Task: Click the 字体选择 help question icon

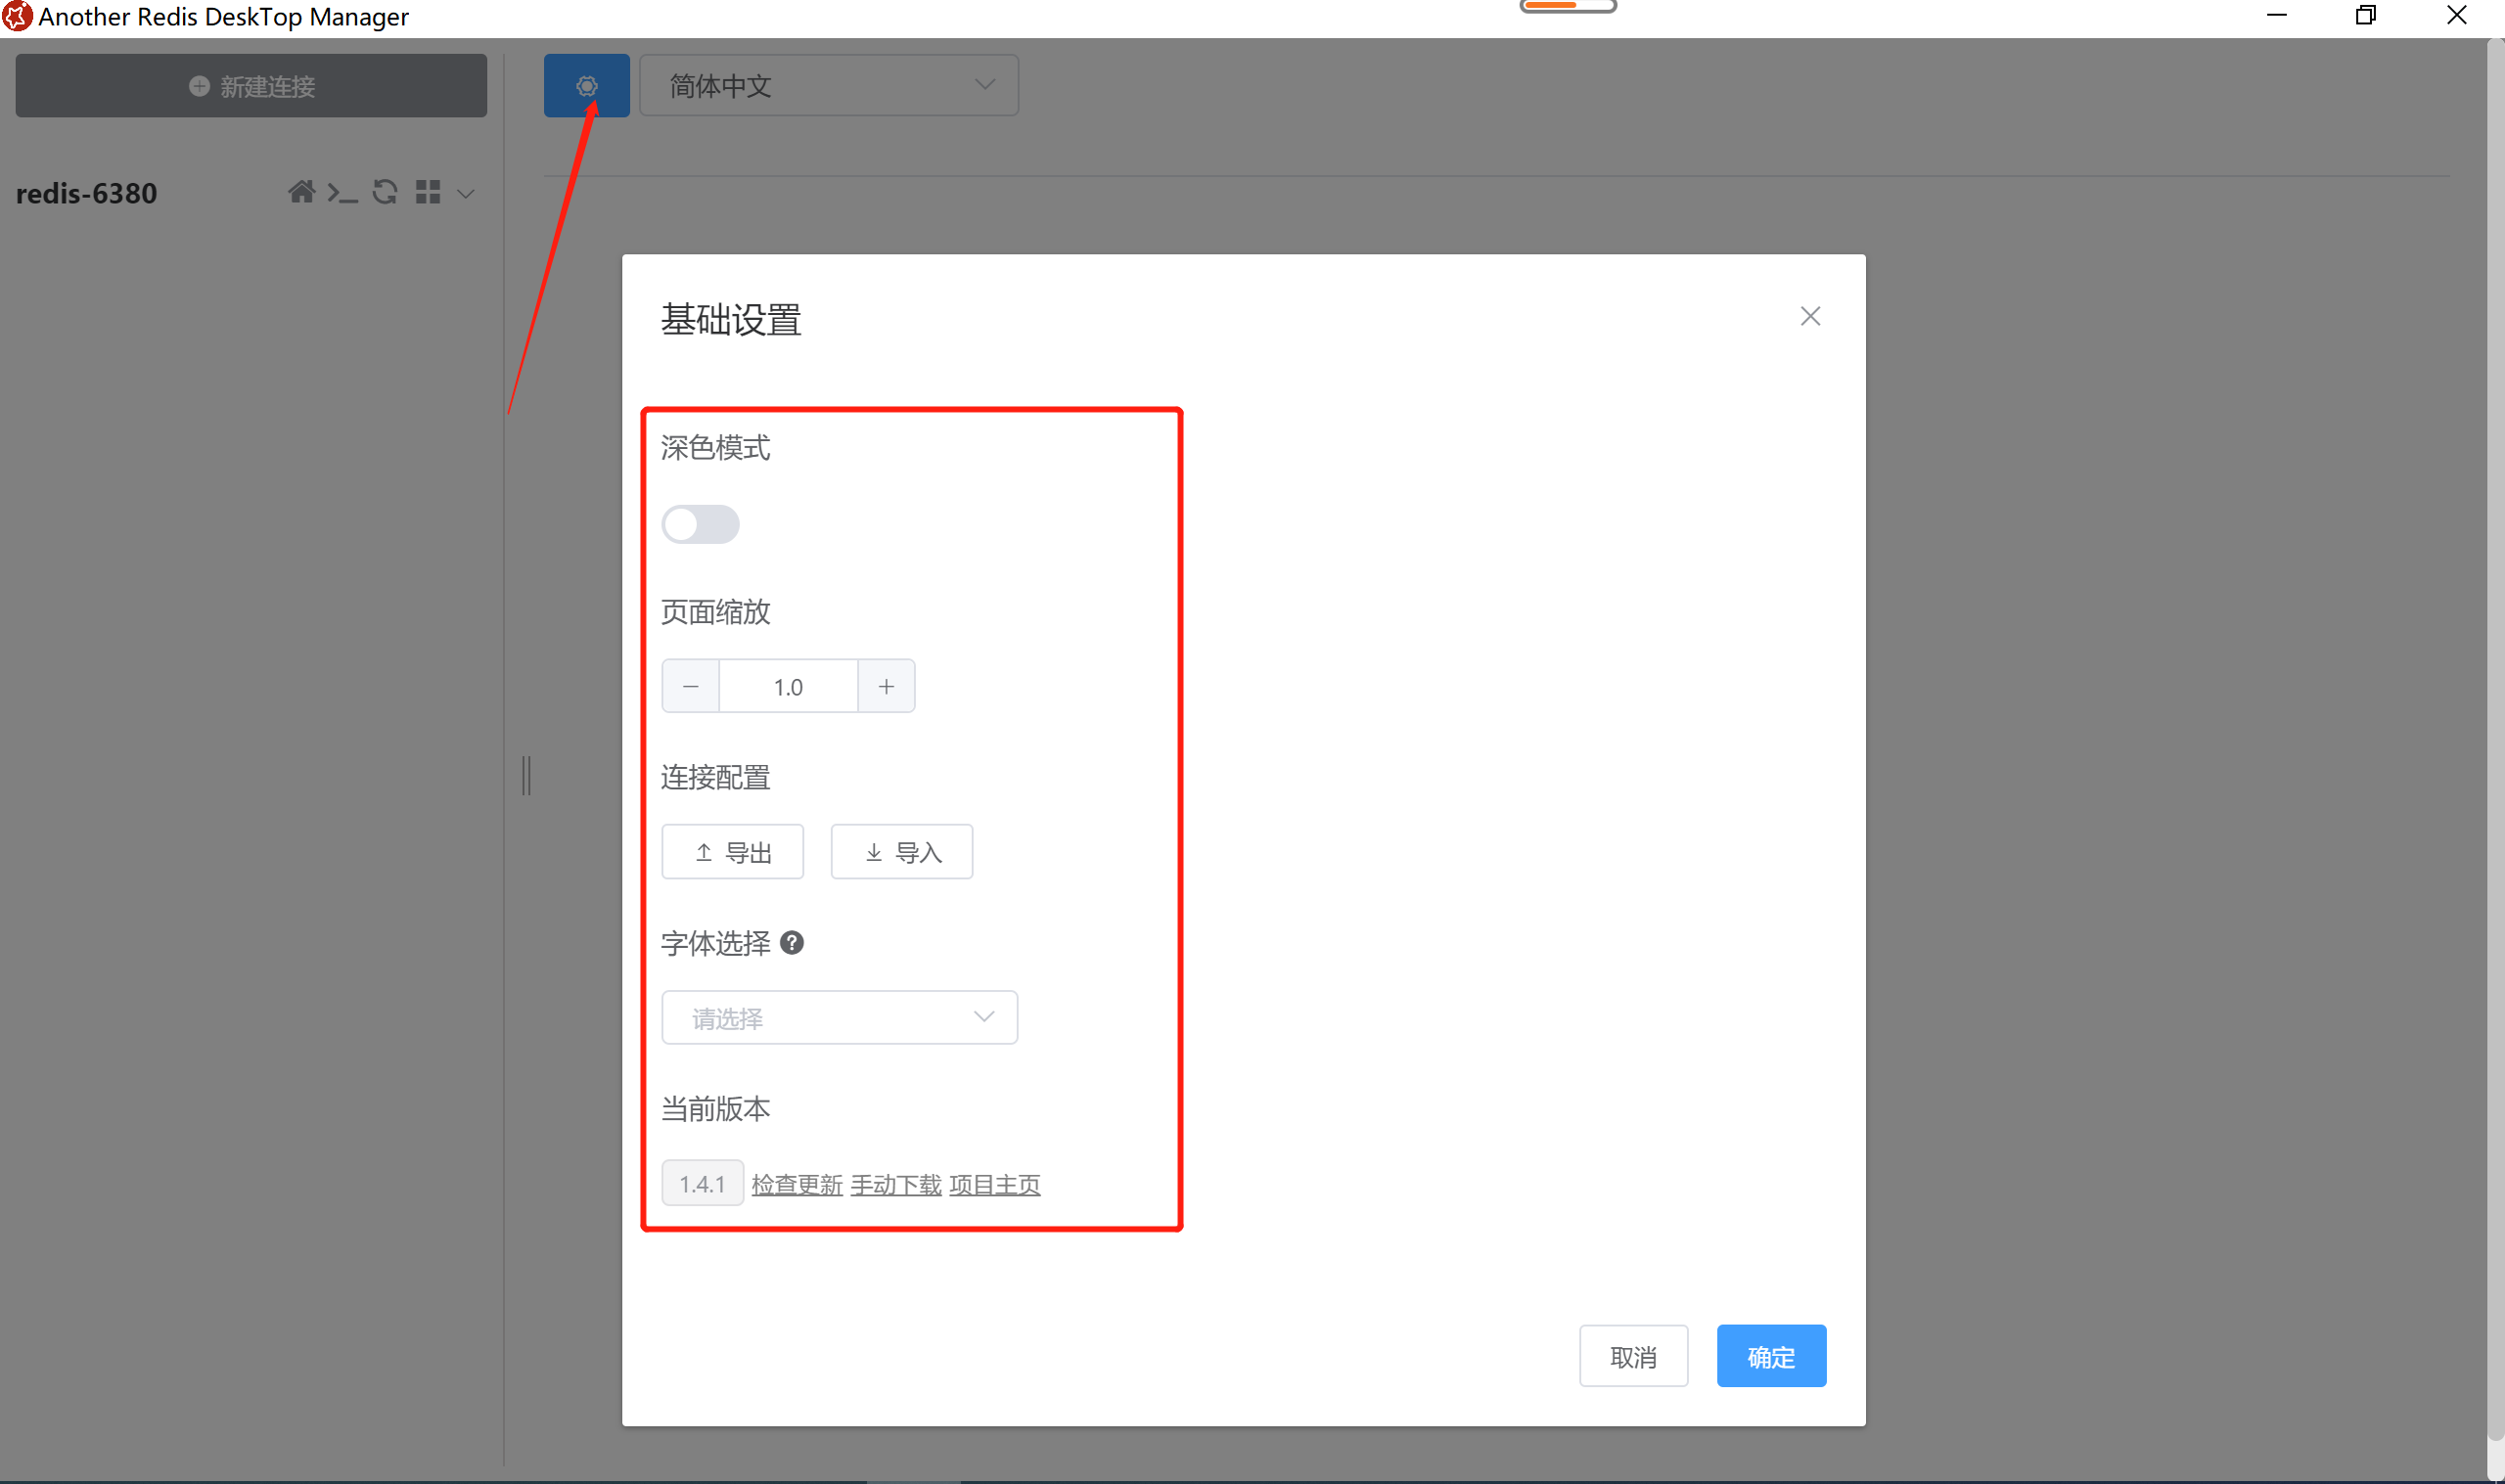Action: point(792,943)
